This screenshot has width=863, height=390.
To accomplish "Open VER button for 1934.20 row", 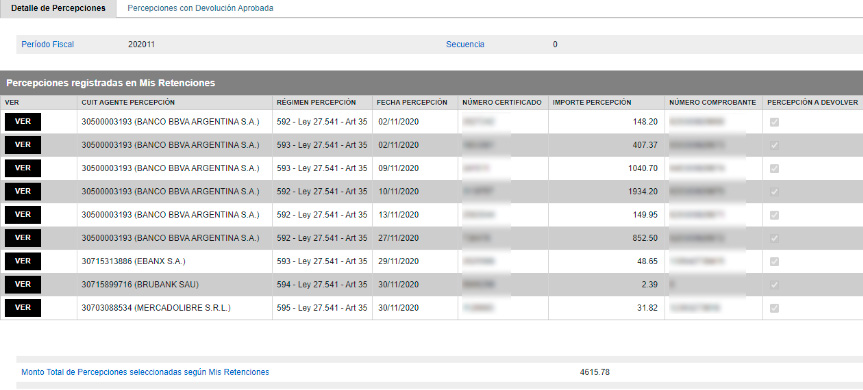I will [x=23, y=191].
